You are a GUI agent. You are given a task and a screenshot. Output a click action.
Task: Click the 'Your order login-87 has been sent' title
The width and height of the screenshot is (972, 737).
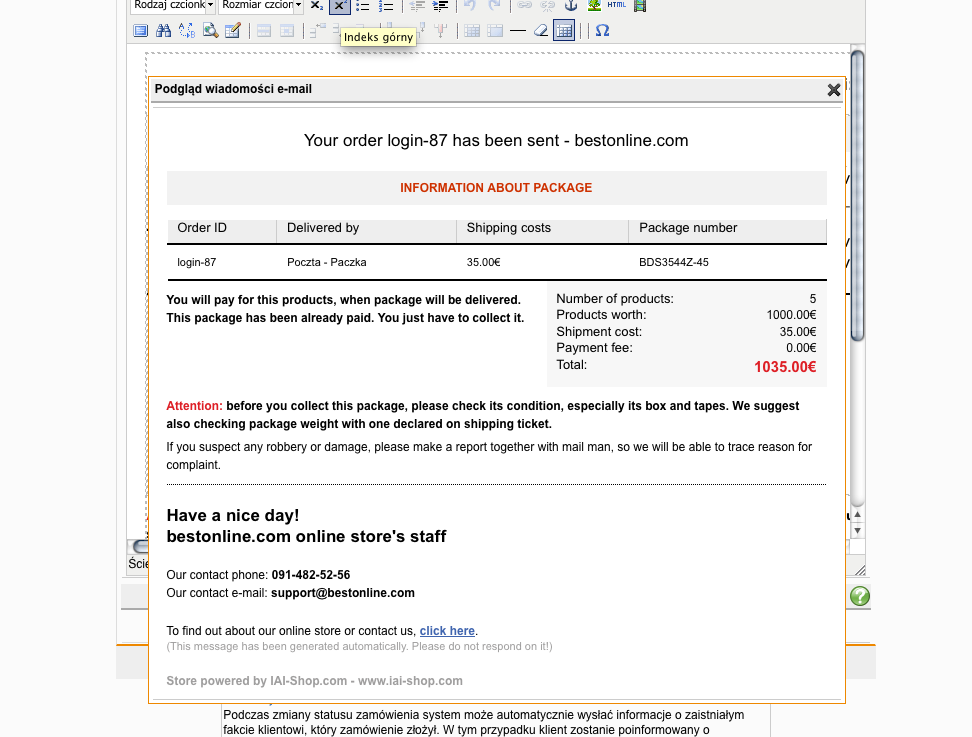(x=496, y=141)
